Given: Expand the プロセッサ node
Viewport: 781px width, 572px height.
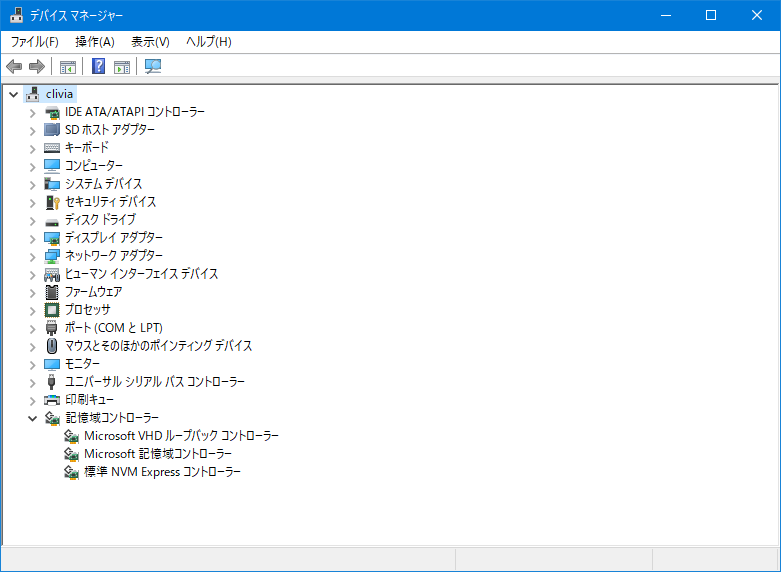Looking at the screenshot, I should pos(33,311).
